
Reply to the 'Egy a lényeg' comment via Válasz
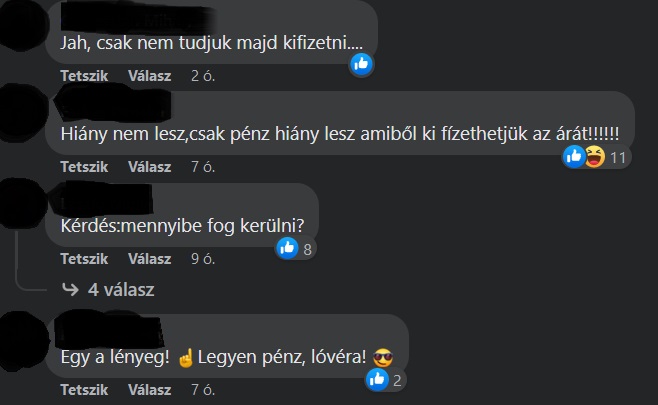point(149,390)
